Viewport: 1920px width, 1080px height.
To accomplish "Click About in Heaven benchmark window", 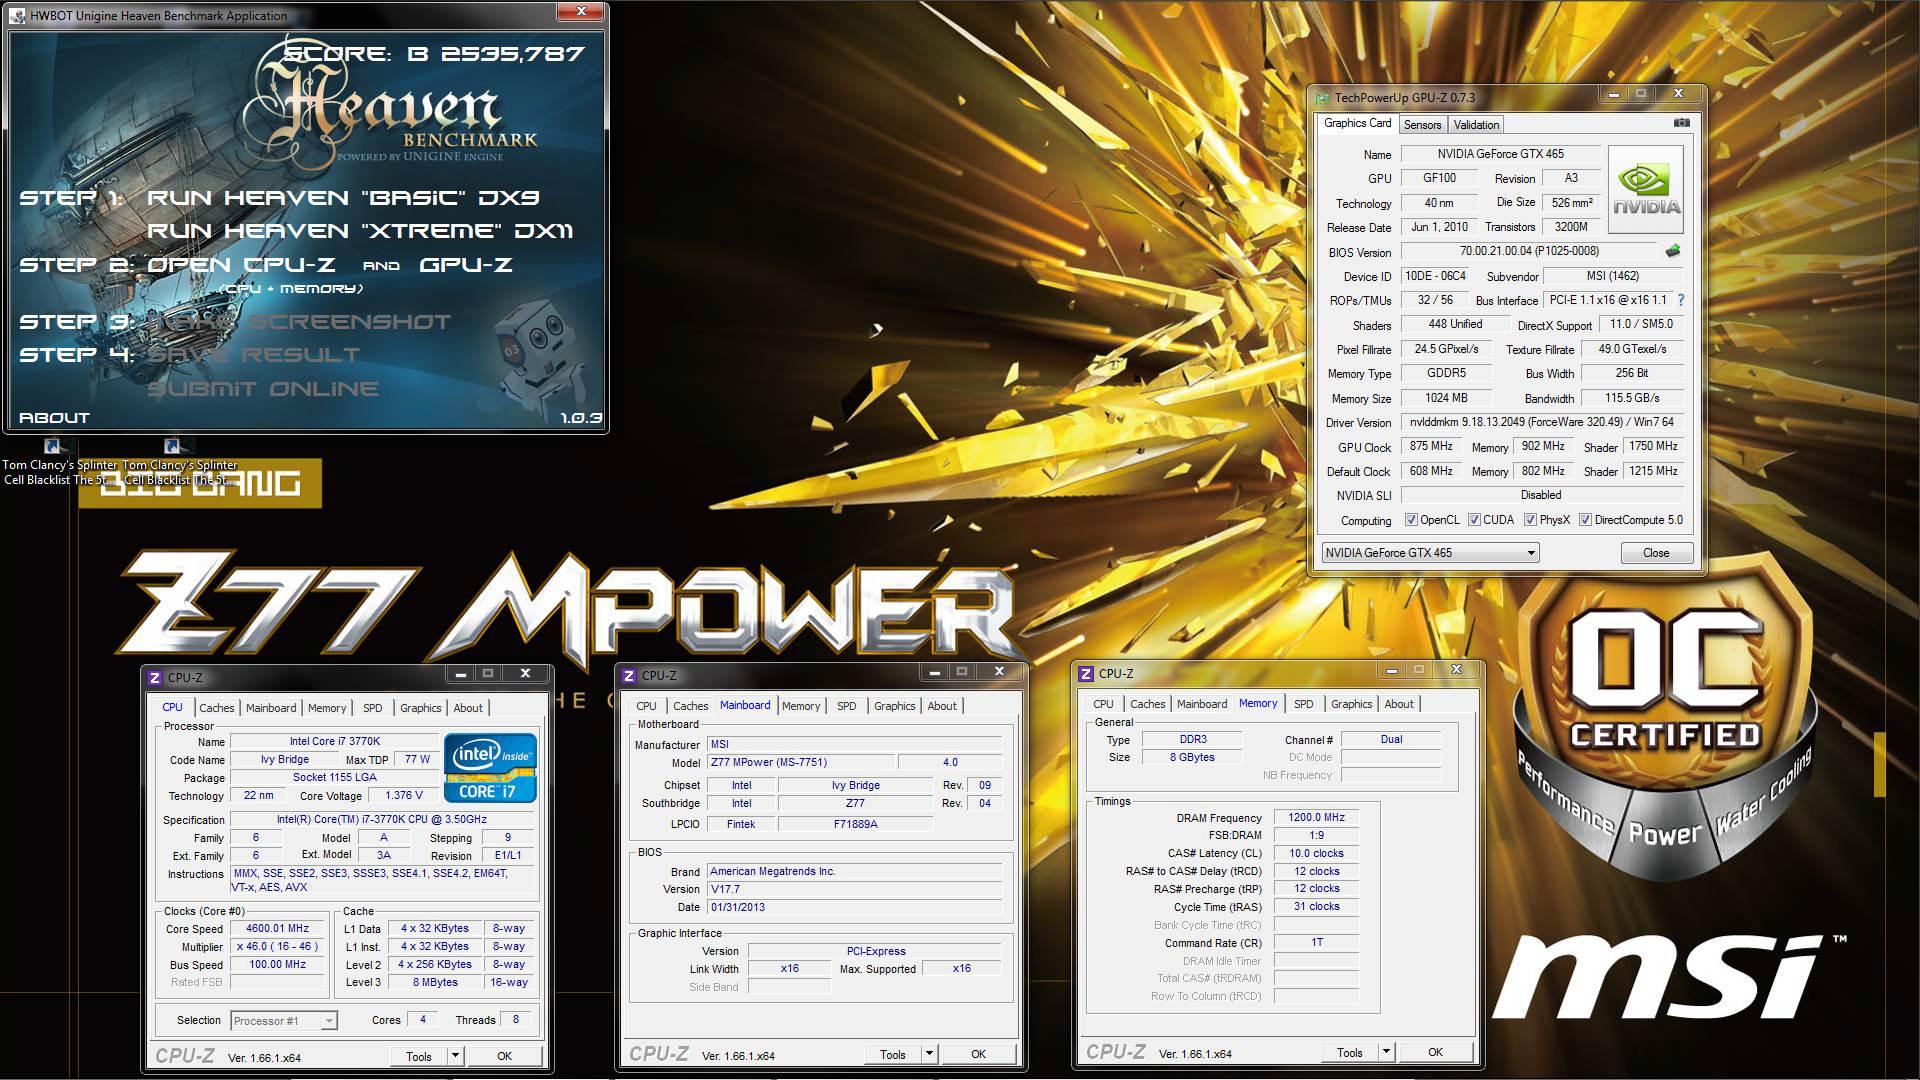I will tap(54, 418).
